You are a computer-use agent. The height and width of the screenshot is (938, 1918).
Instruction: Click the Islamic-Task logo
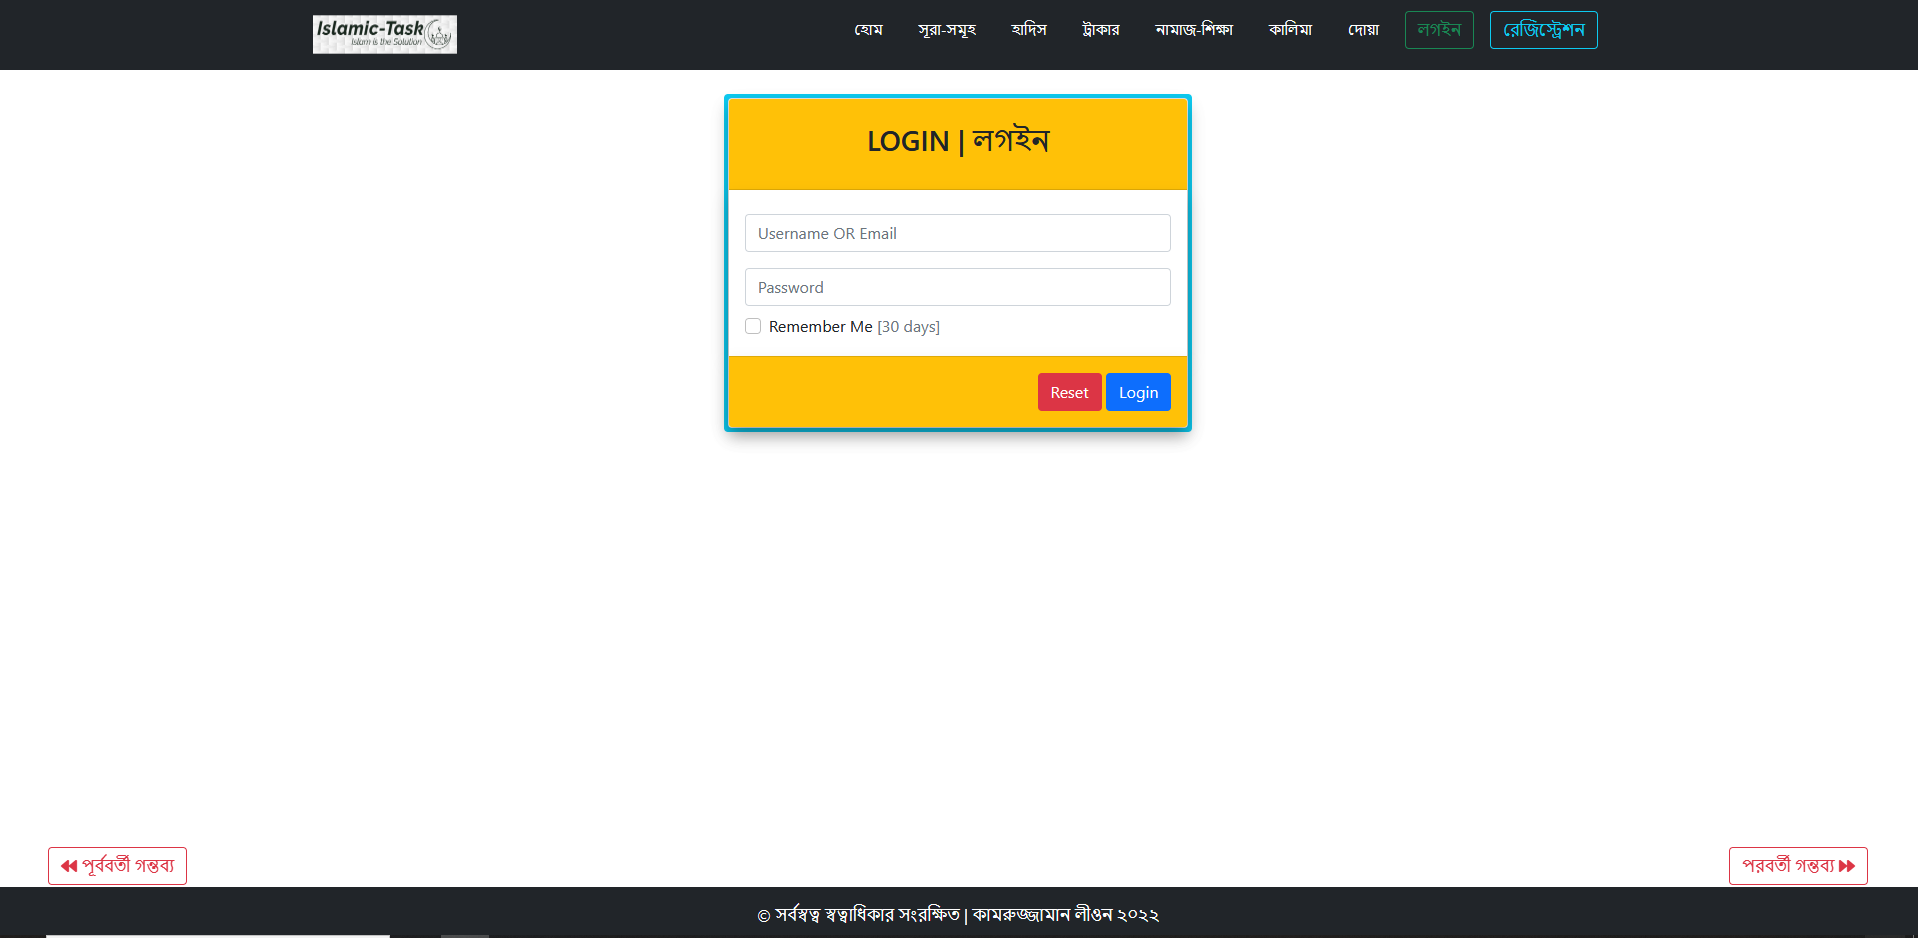click(385, 34)
